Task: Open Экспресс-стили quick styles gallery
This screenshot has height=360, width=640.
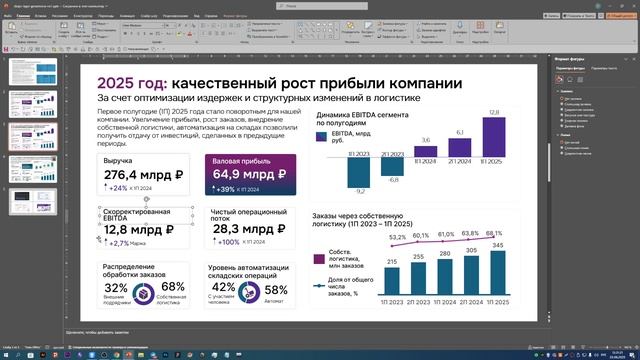Action: pos(368,29)
